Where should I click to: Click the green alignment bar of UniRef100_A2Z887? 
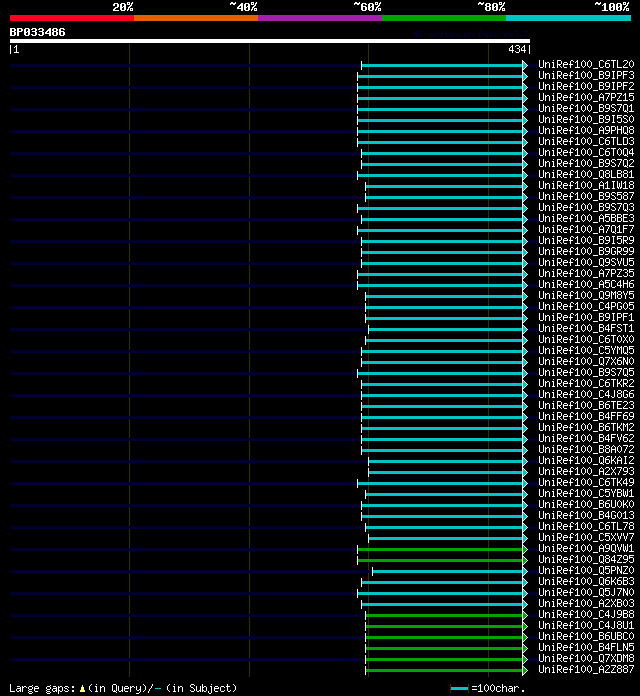pos(445,671)
